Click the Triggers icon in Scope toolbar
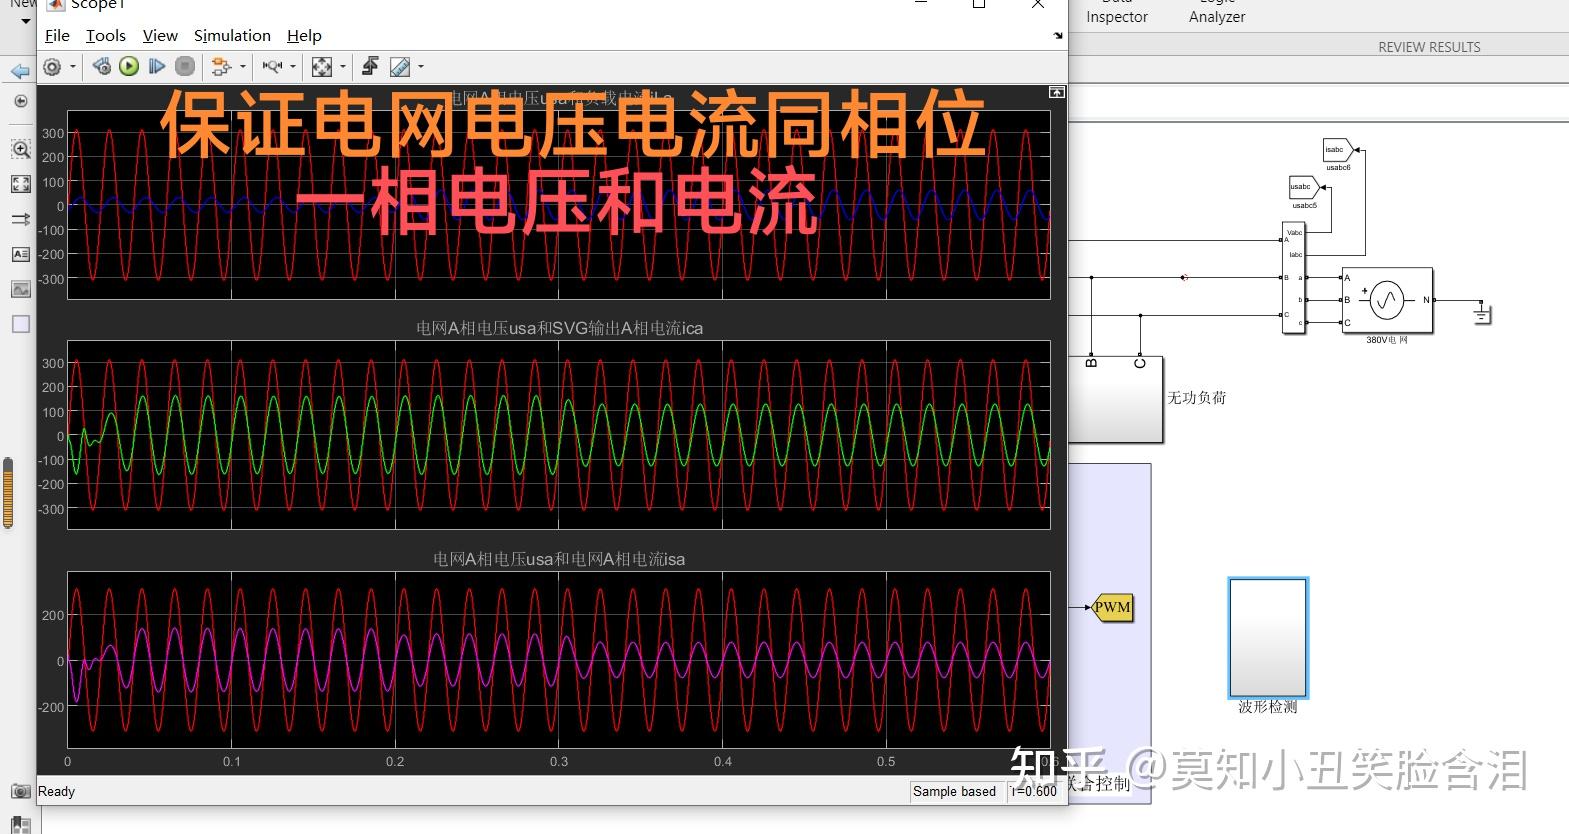This screenshot has width=1569, height=834. pos(370,66)
